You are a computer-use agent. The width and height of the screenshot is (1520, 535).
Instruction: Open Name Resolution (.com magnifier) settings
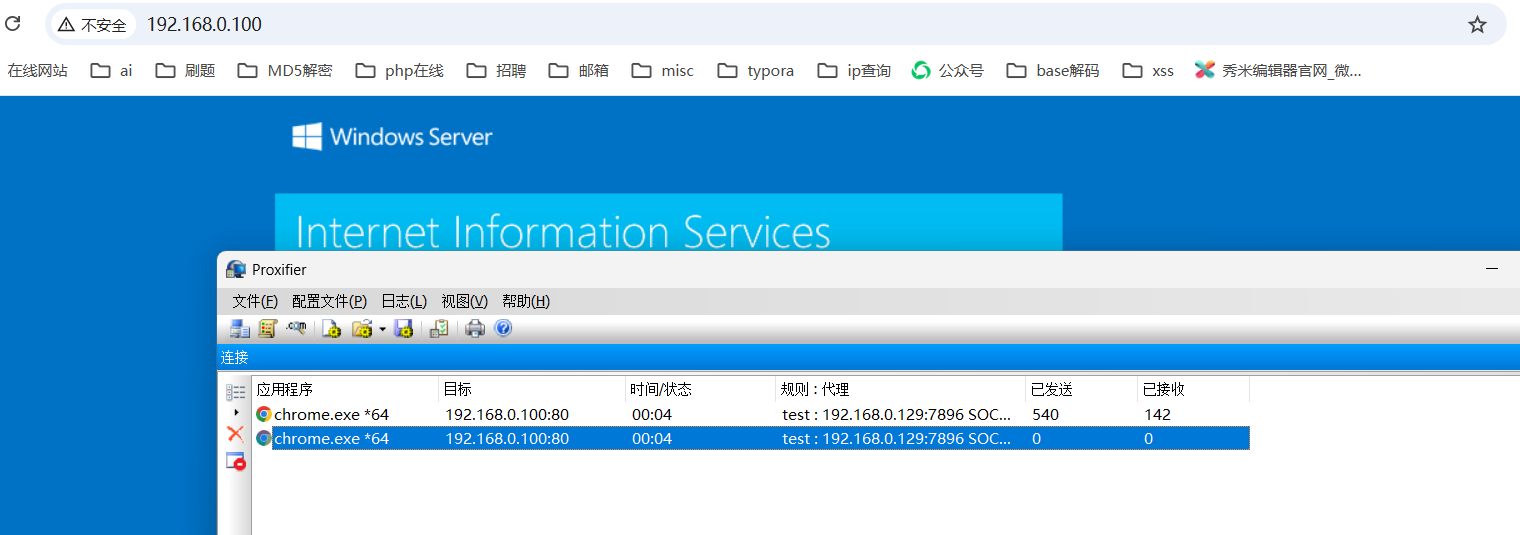coord(296,328)
